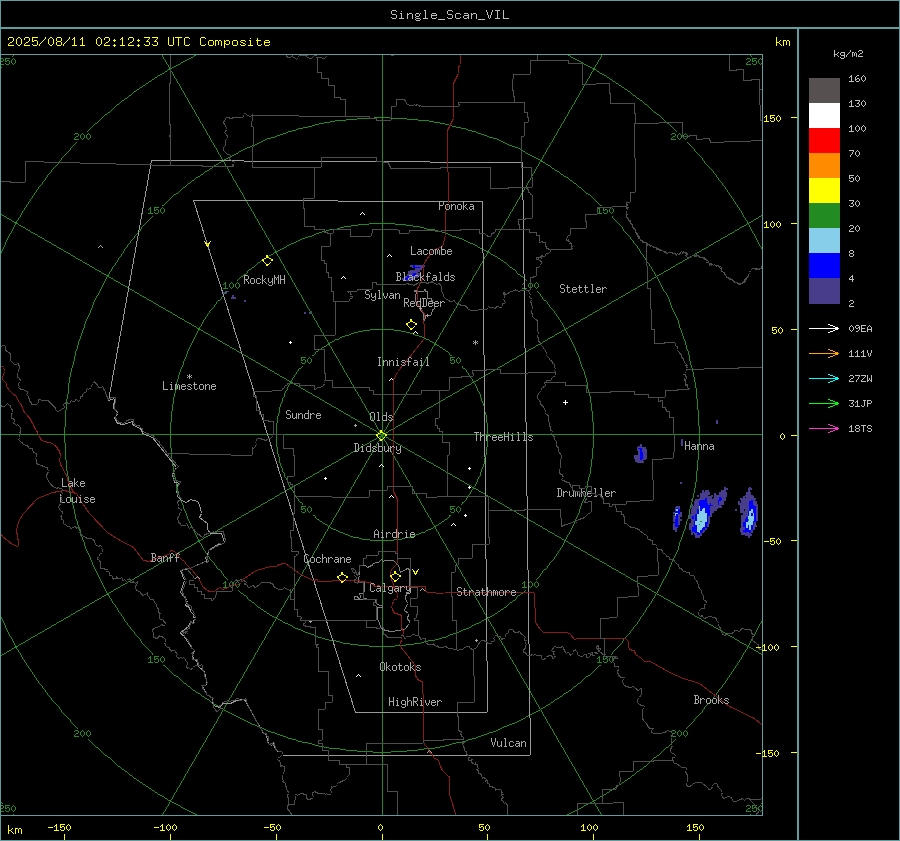Click the Drumheller city label
900x841 pixels.
[586, 493]
